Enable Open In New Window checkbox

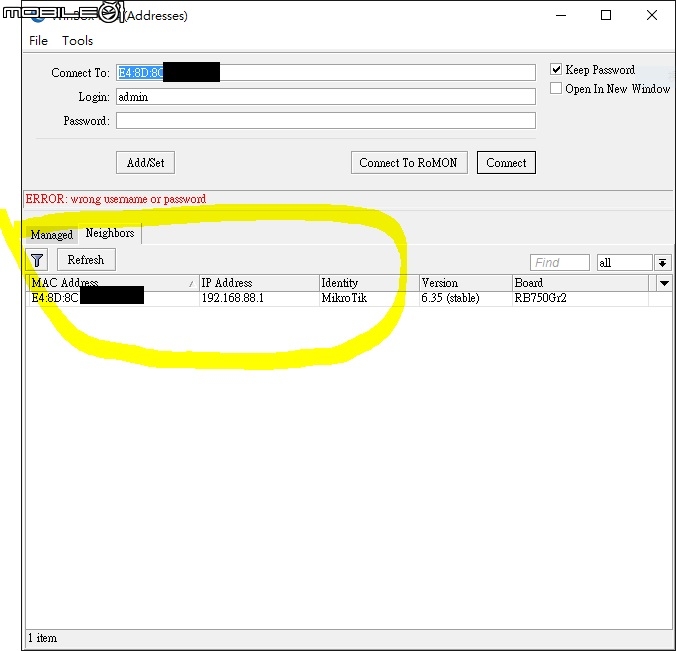tap(556, 88)
